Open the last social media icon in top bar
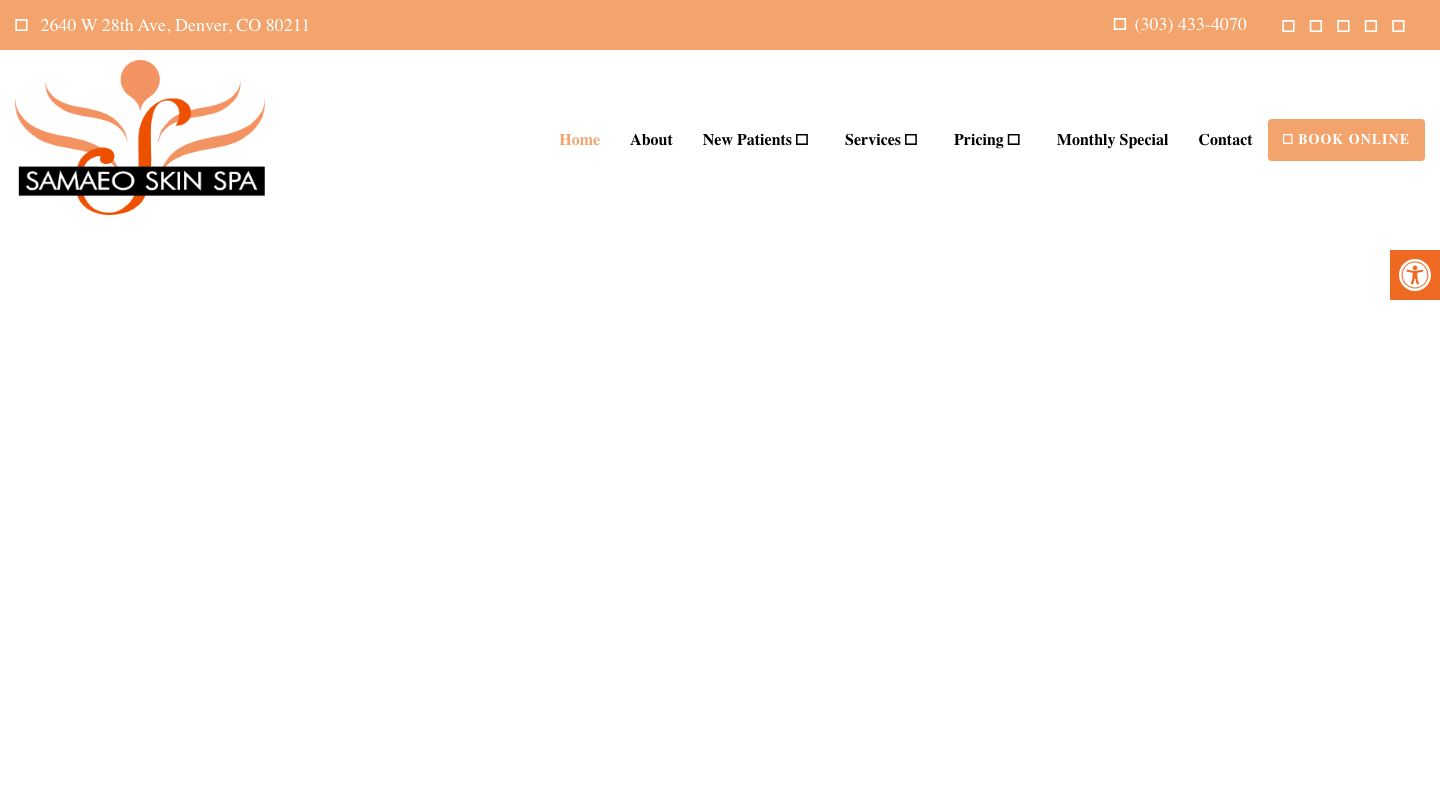 pyautogui.click(x=1398, y=26)
